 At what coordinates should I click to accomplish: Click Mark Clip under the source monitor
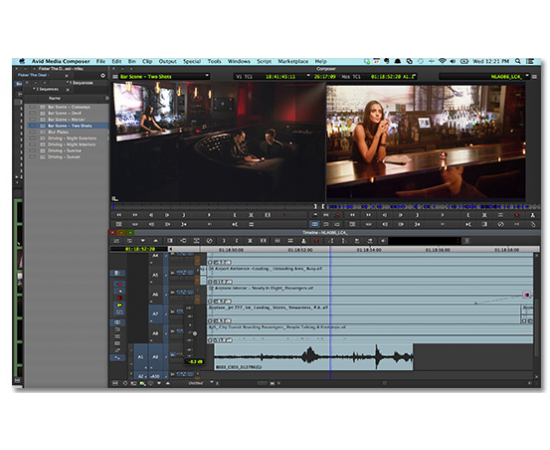pyautogui.click(x=251, y=215)
